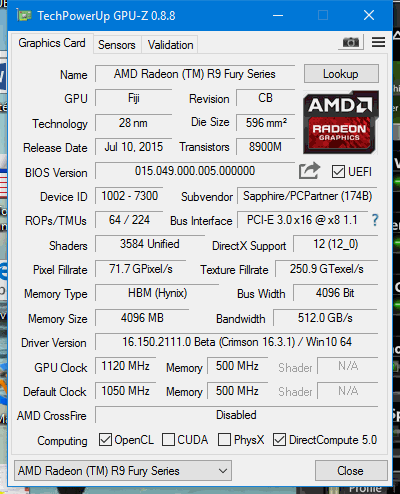The image size is (400, 494).
Task: Click the Lookup button
Action: tap(341, 74)
